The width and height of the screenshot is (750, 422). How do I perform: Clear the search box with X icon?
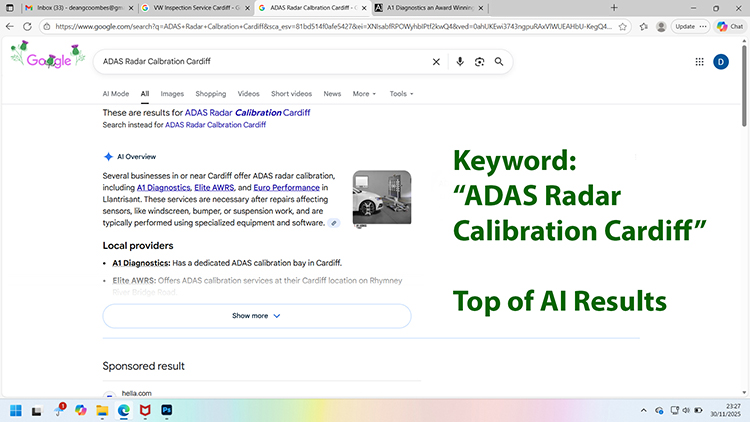436,62
